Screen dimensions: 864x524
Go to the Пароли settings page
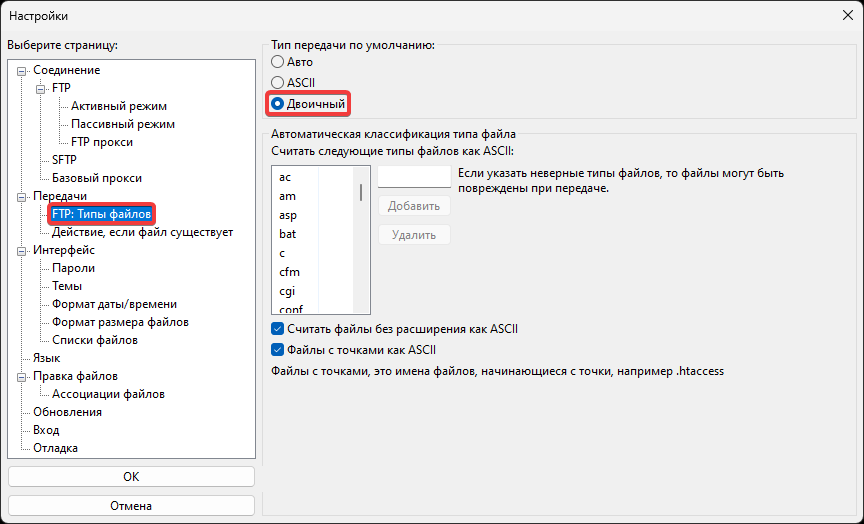73,268
